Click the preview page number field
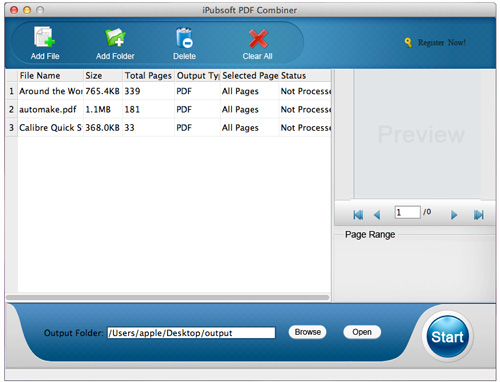The height and width of the screenshot is (382, 500). pyautogui.click(x=407, y=212)
